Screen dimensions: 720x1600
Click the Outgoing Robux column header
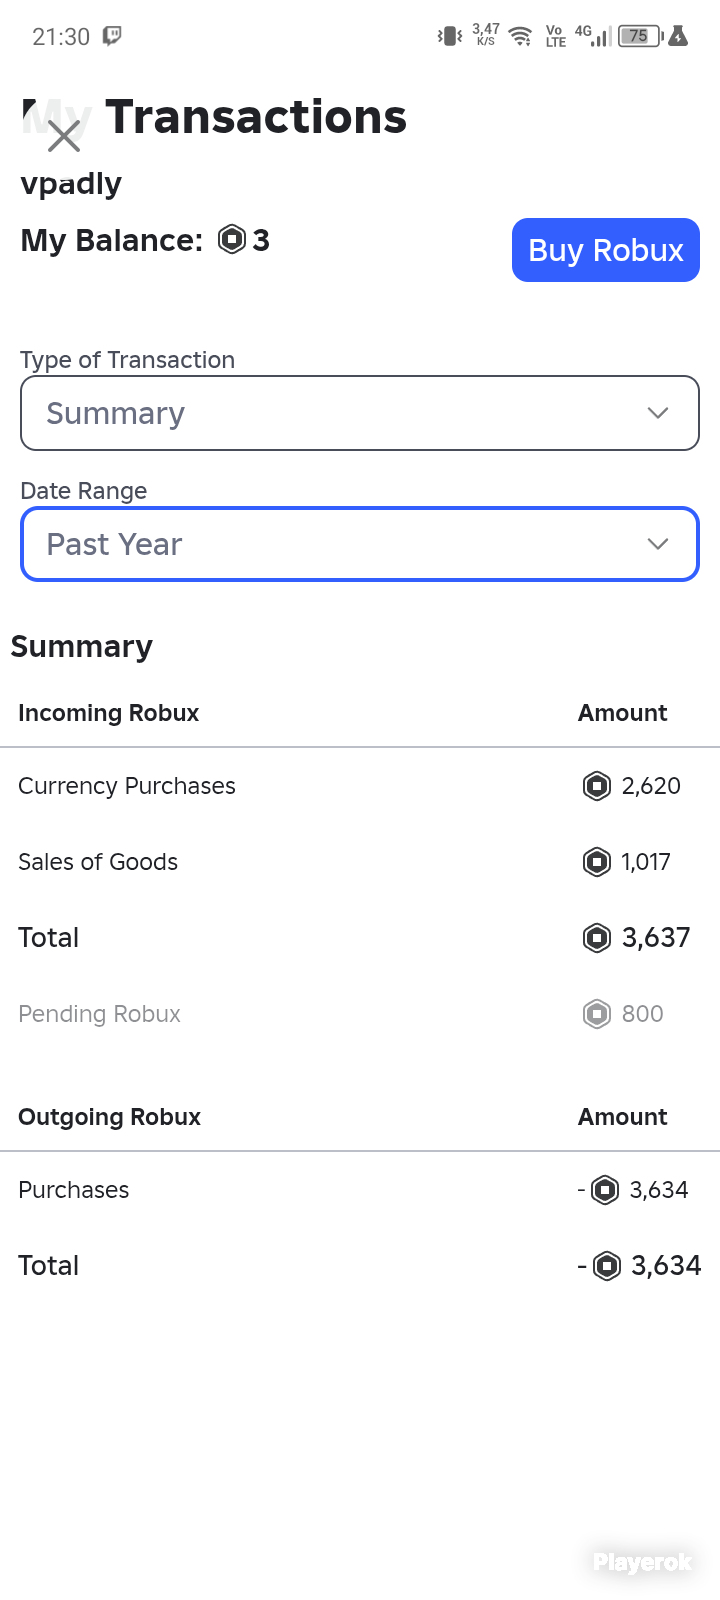tap(110, 1117)
